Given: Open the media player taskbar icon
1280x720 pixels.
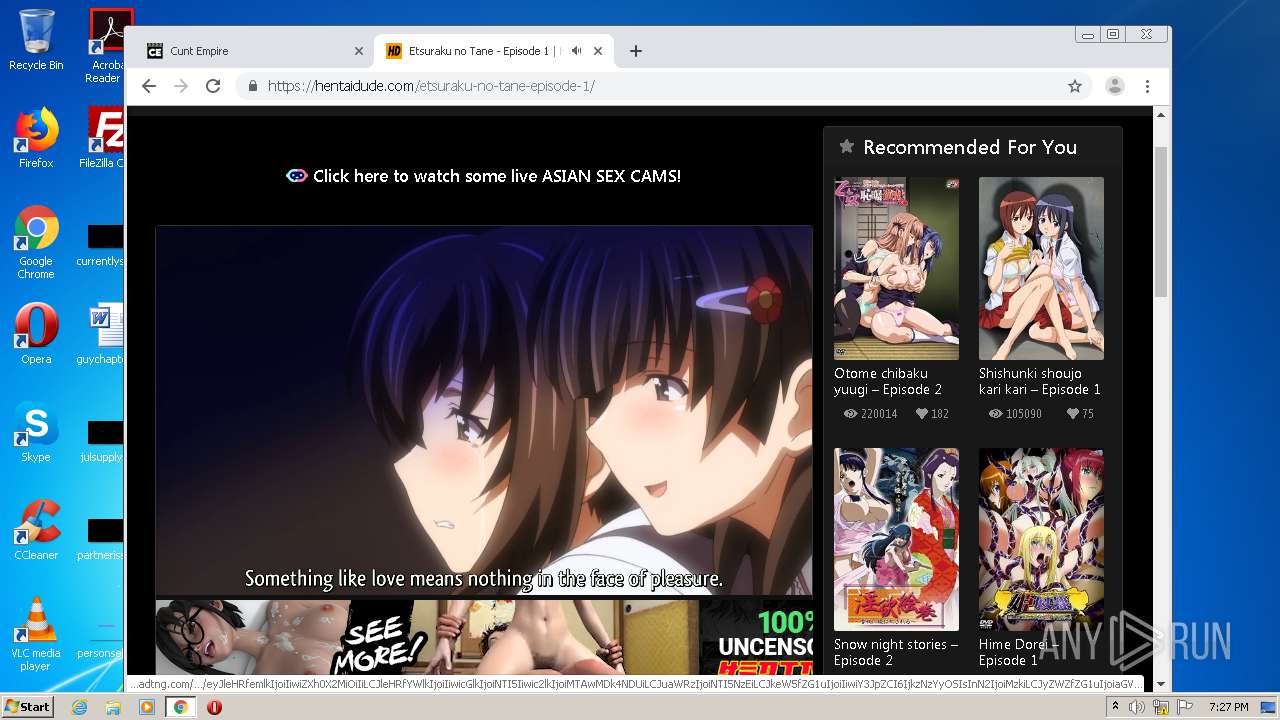Looking at the screenshot, I should [146, 707].
